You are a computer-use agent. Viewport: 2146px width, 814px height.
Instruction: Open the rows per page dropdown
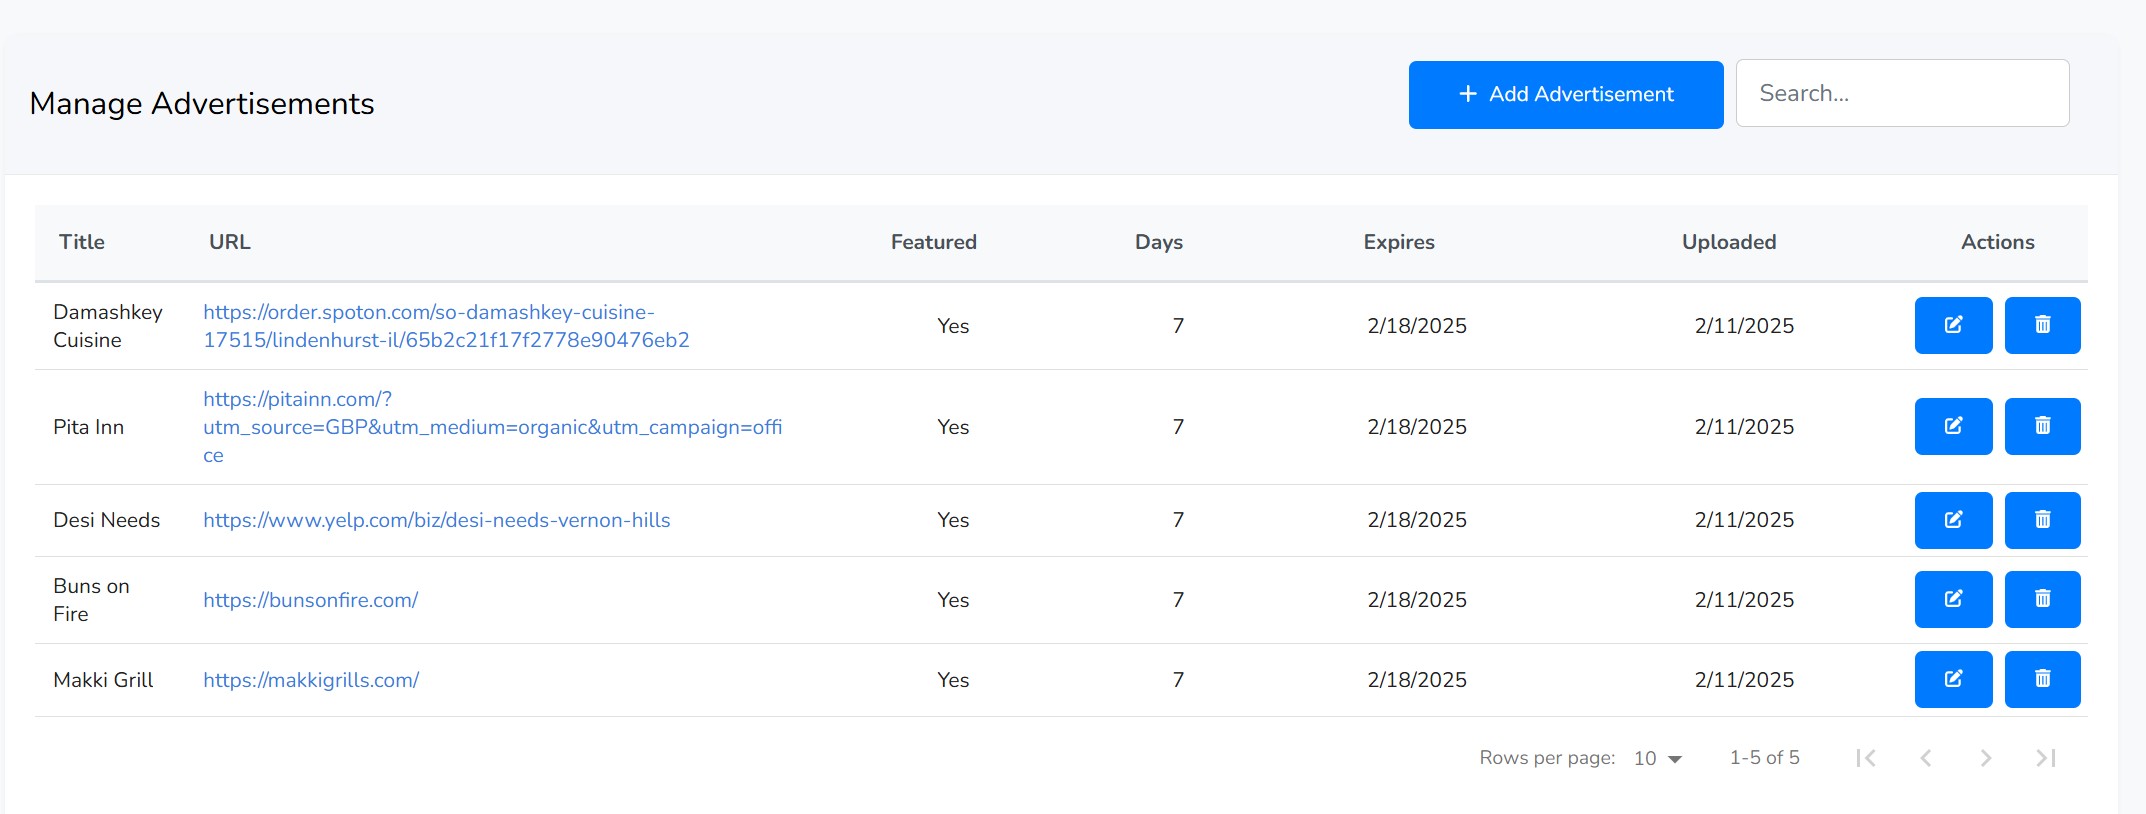1657,758
